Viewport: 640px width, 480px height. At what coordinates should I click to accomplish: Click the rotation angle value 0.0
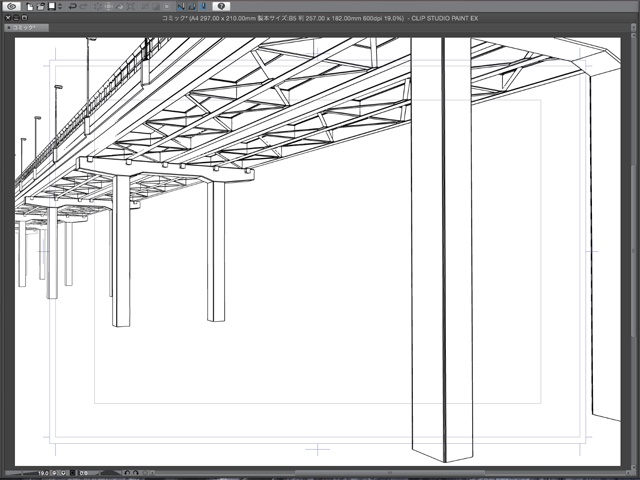tap(84, 473)
